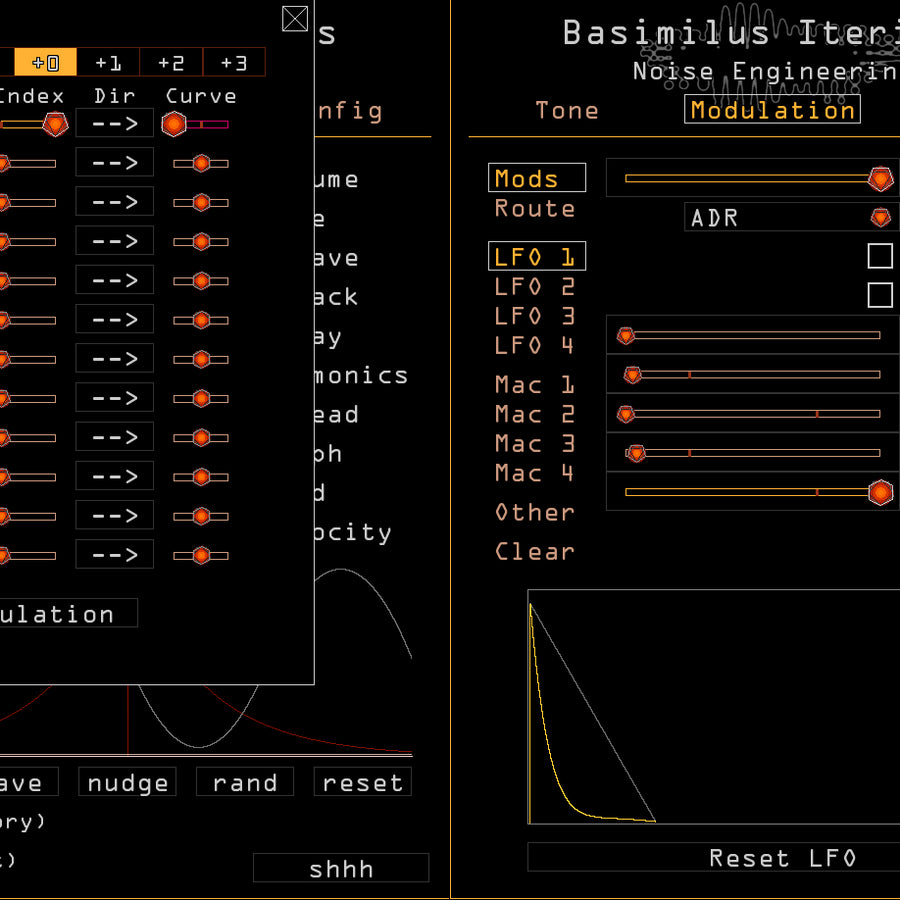Toggle the first checkbox below ADR
Image resolution: width=900 pixels, height=900 pixels.
(880, 256)
